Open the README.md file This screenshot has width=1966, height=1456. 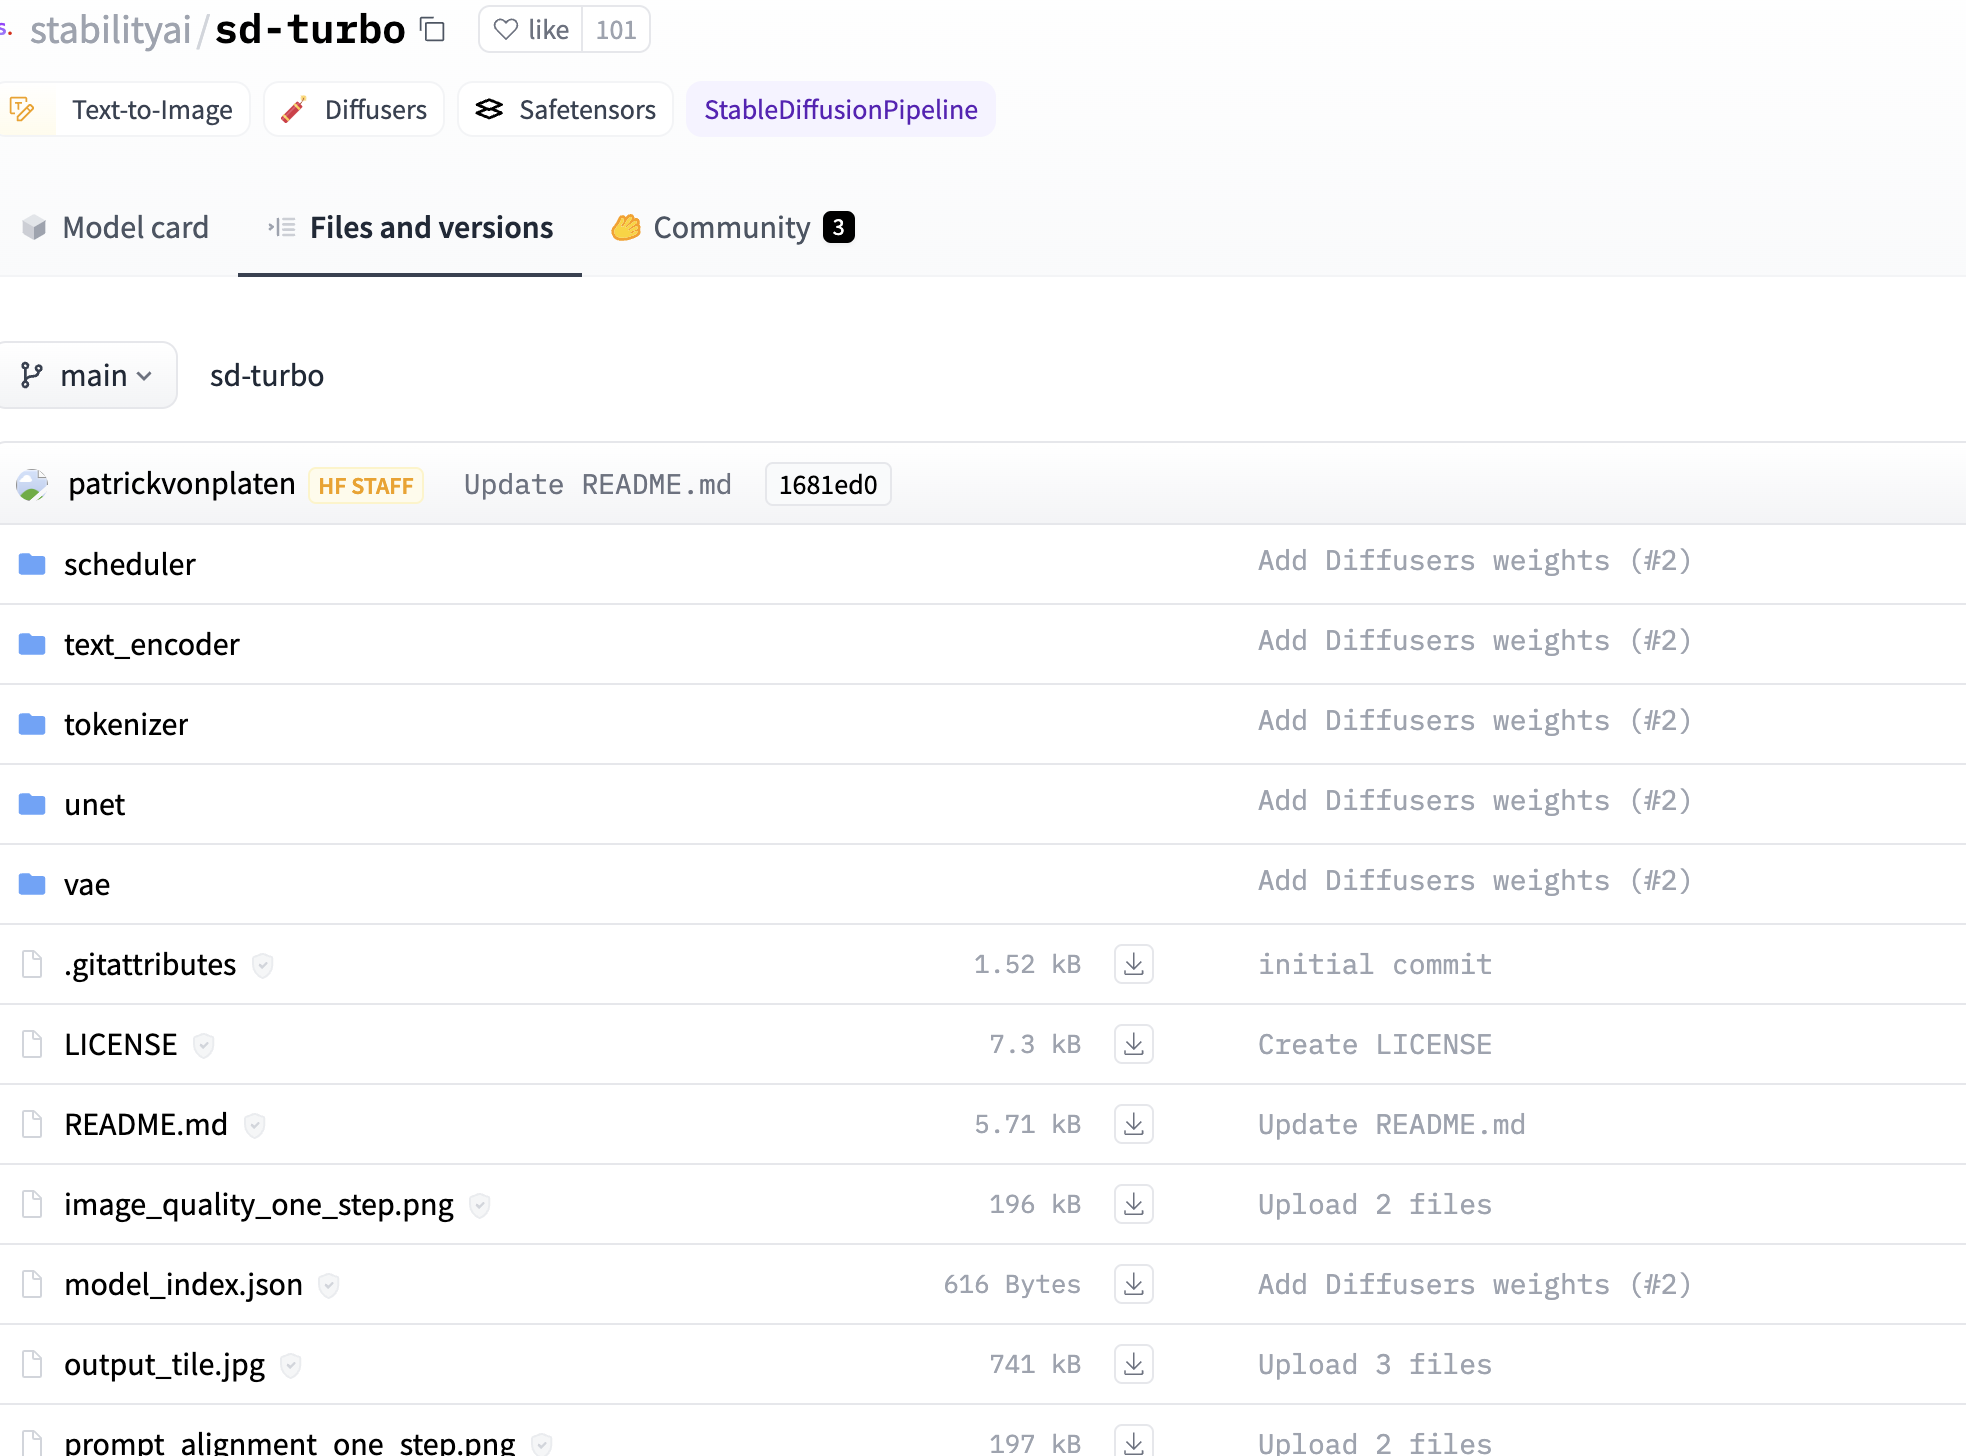coord(146,1125)
